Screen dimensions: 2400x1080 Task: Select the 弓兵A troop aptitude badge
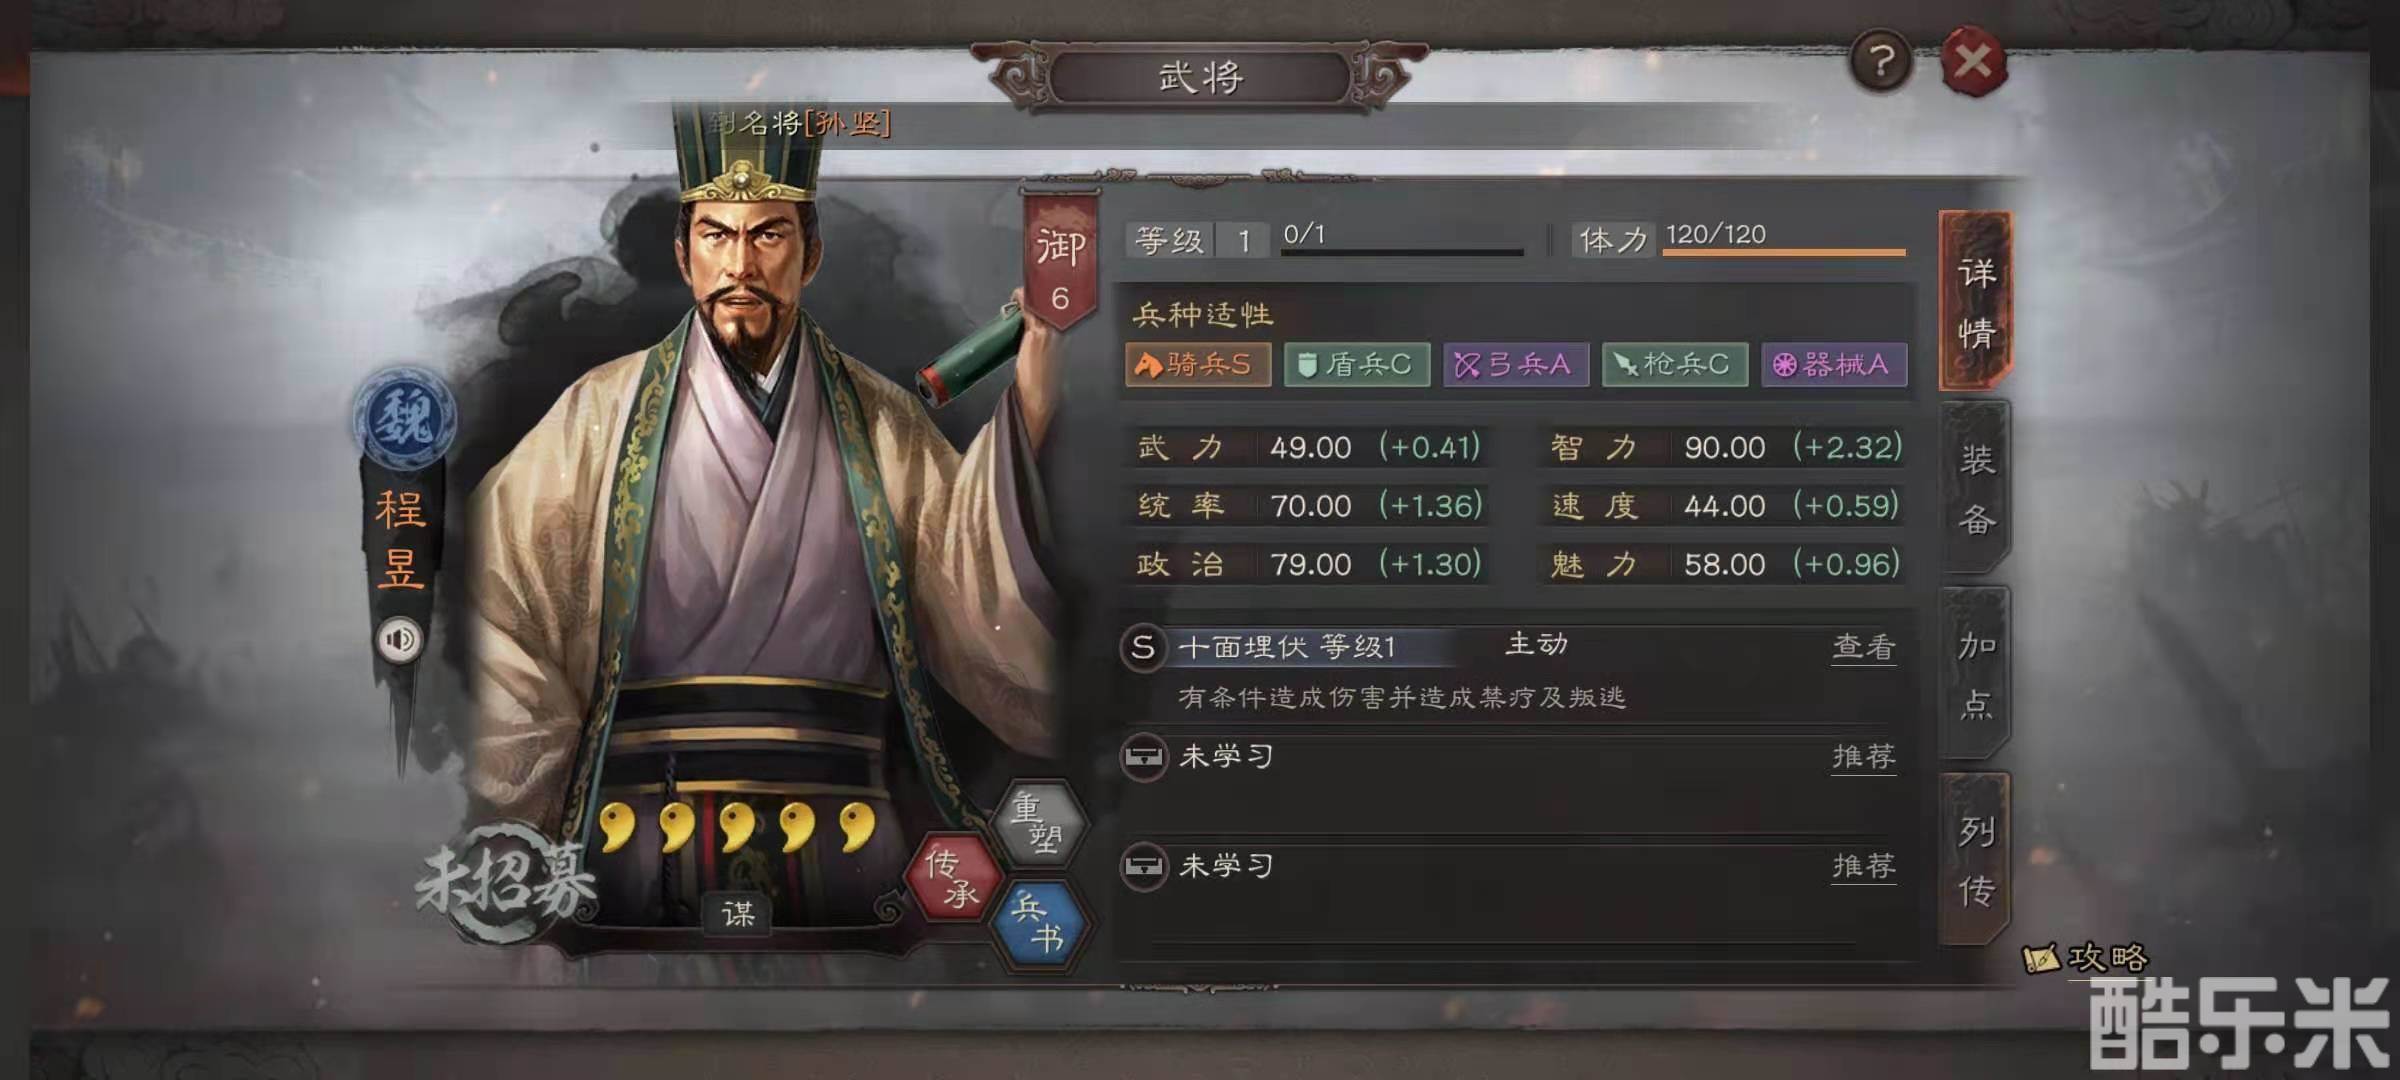[x=1515, y=365]
